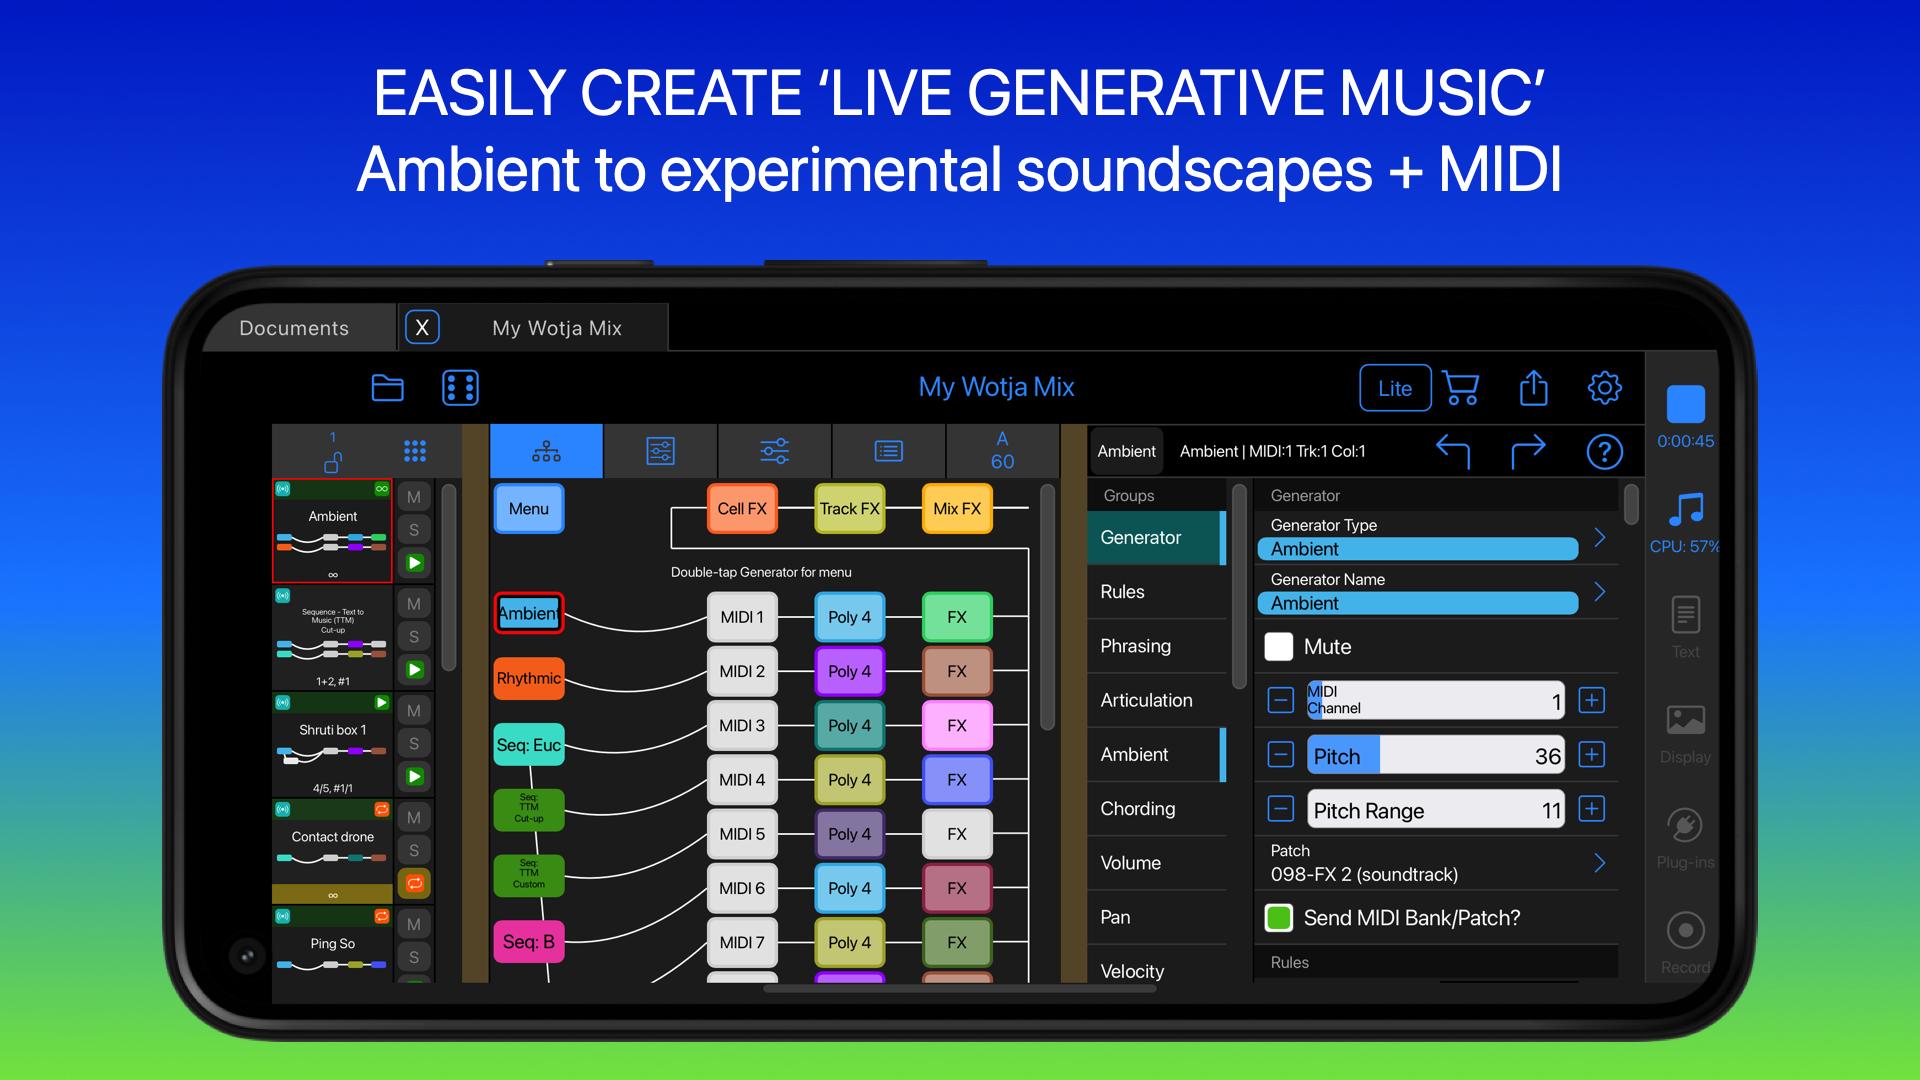Expand the Patch selection chevron
Viewport: 1920px width, 1080px height.
tap(1600, 863)
